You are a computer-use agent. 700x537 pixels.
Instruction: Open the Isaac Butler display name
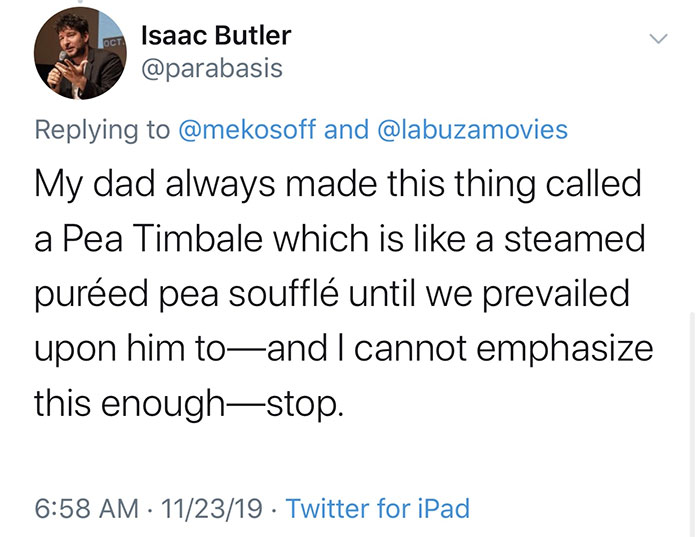(x=216, y=36)
